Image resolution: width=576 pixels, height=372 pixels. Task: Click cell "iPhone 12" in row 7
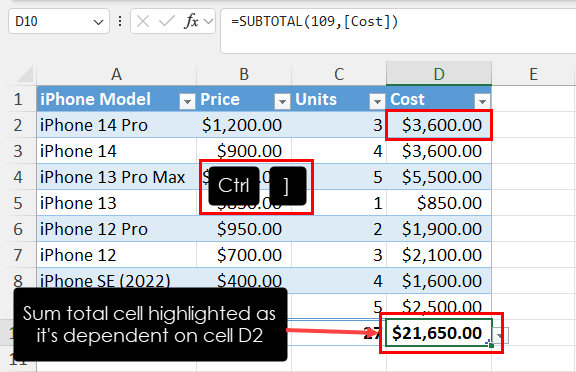click(x=116, y=255)
